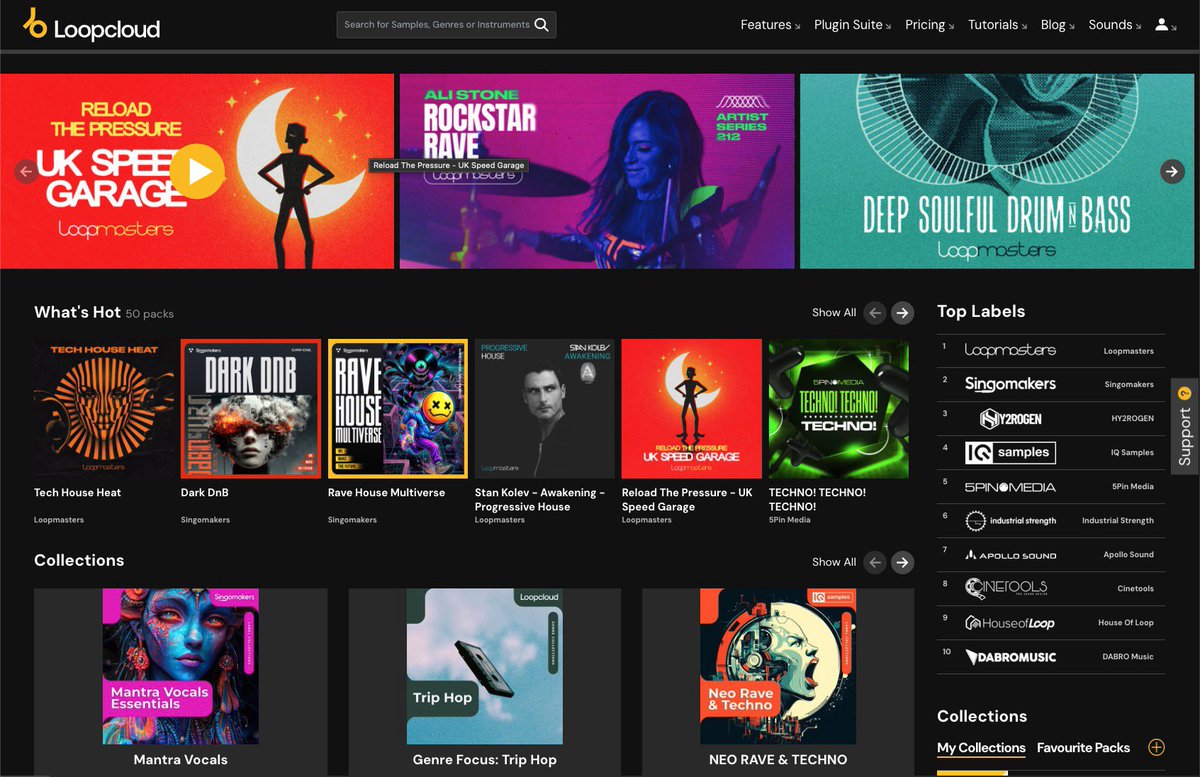Open the Singomakers label logo
Screen dimensions: 1200x777
tap(1010, 384)
